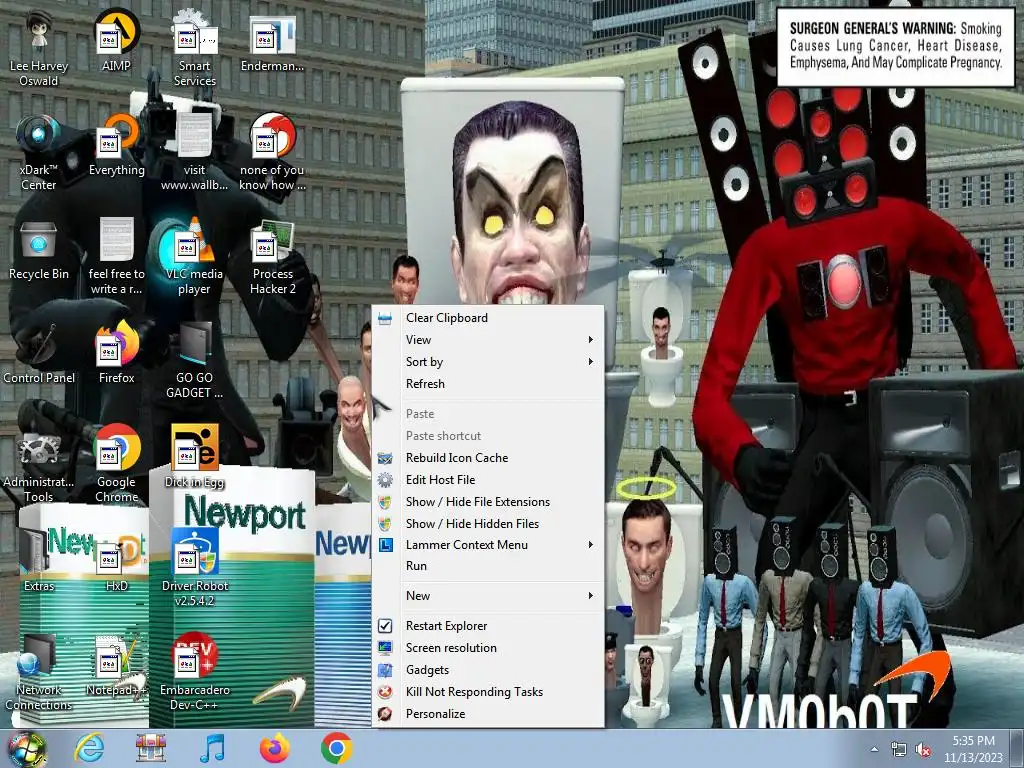Launch Embarcadero Dev-C++ shortcut

click(195, 673)
